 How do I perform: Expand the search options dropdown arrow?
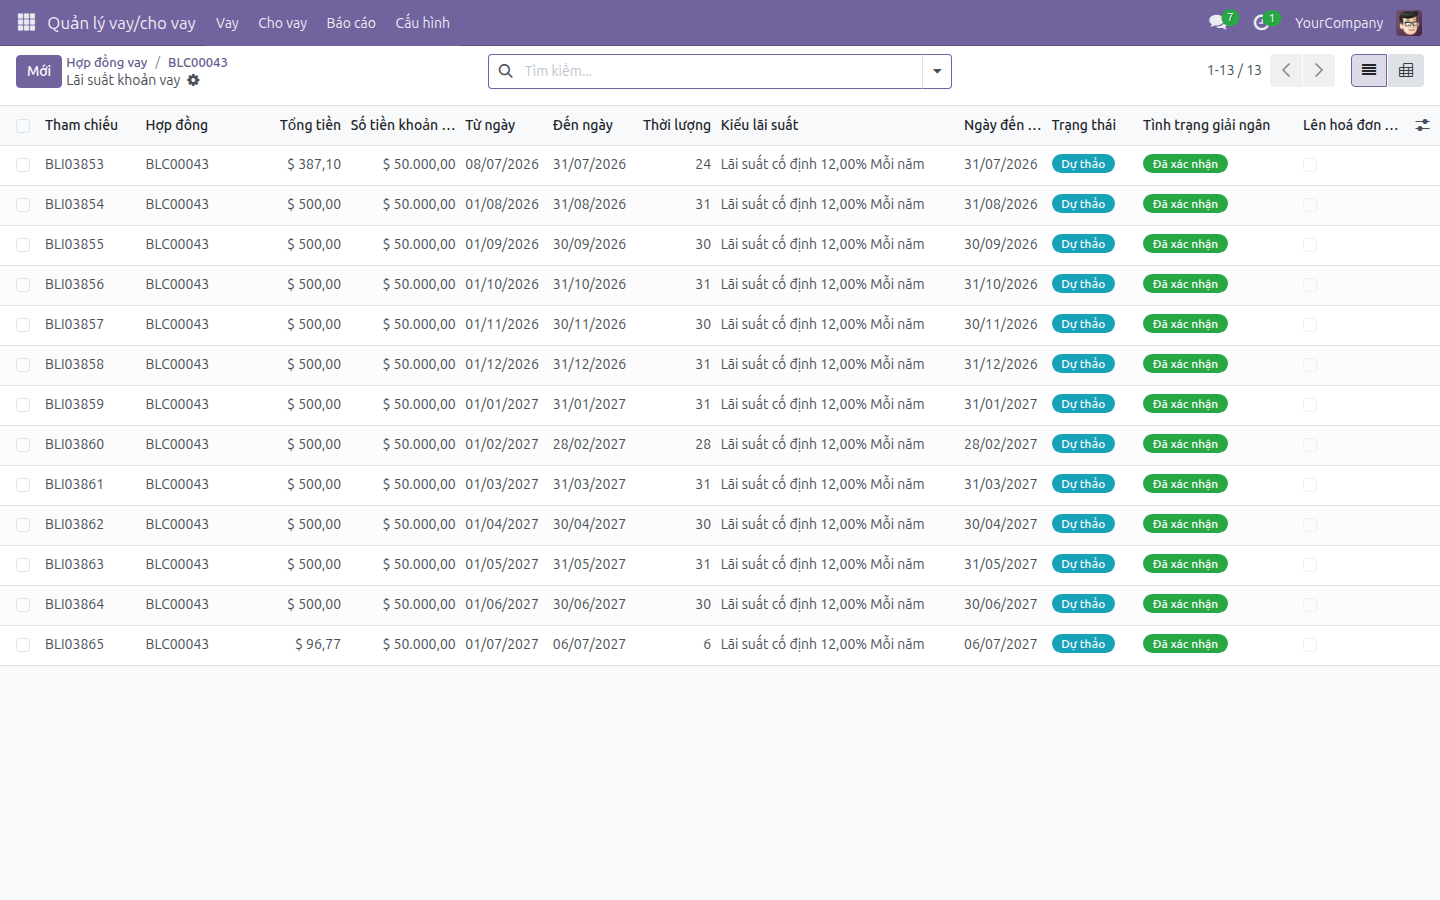pos(937,71)
